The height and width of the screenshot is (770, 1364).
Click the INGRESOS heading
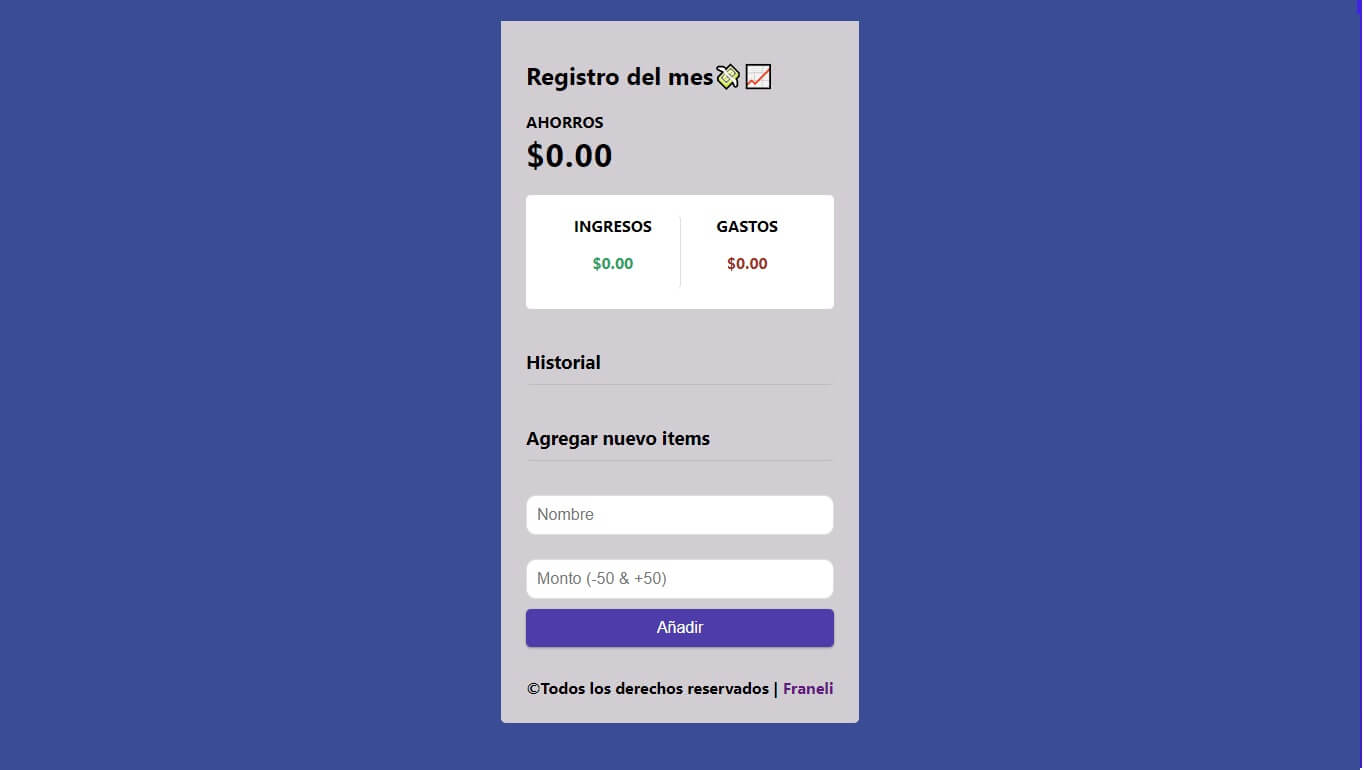pyautogui.click(x=612, y=227)
